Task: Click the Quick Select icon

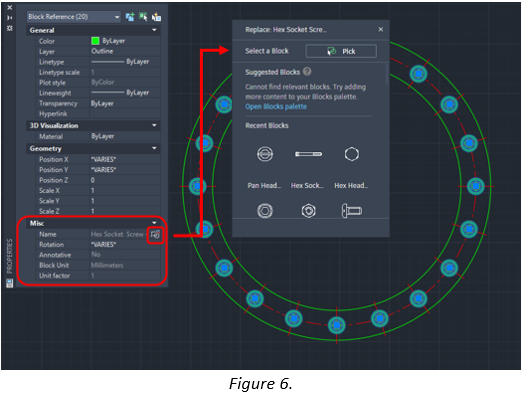Action: [x=156, y=17]
